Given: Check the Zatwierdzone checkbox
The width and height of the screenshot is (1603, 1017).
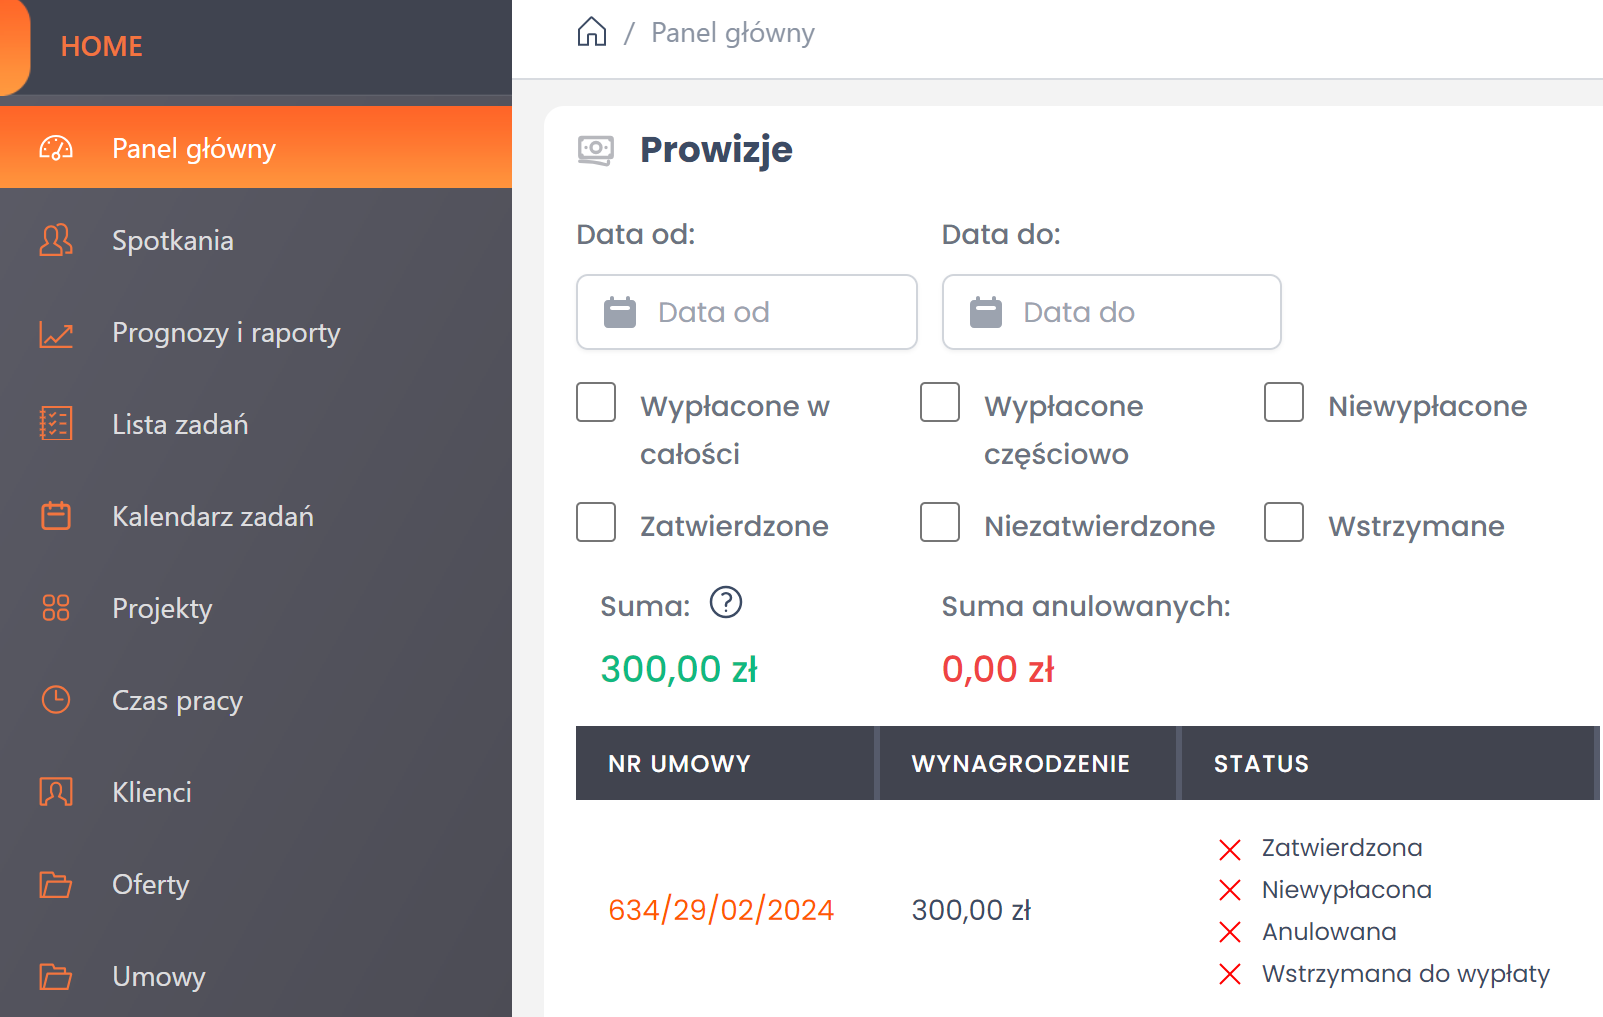Looking at the screenshot, I should click(596, 523).
